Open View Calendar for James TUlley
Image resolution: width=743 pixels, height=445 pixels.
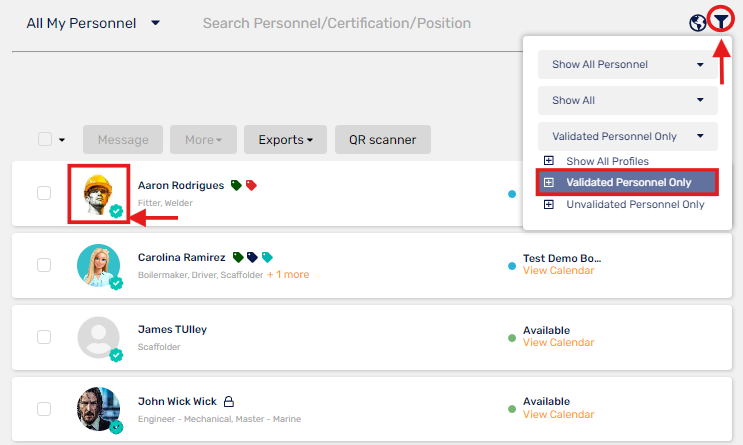pos(558,342)
